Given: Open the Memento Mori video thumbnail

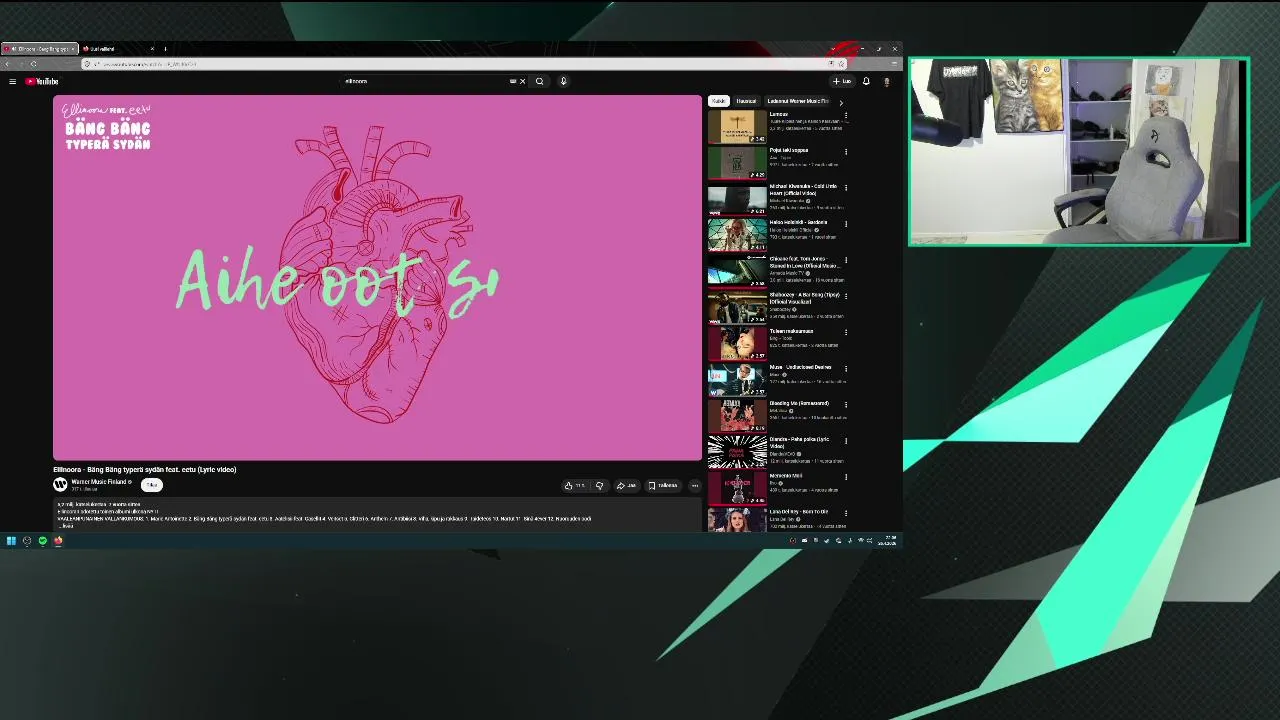Looking at the screenshot, I should coord(737,488).
